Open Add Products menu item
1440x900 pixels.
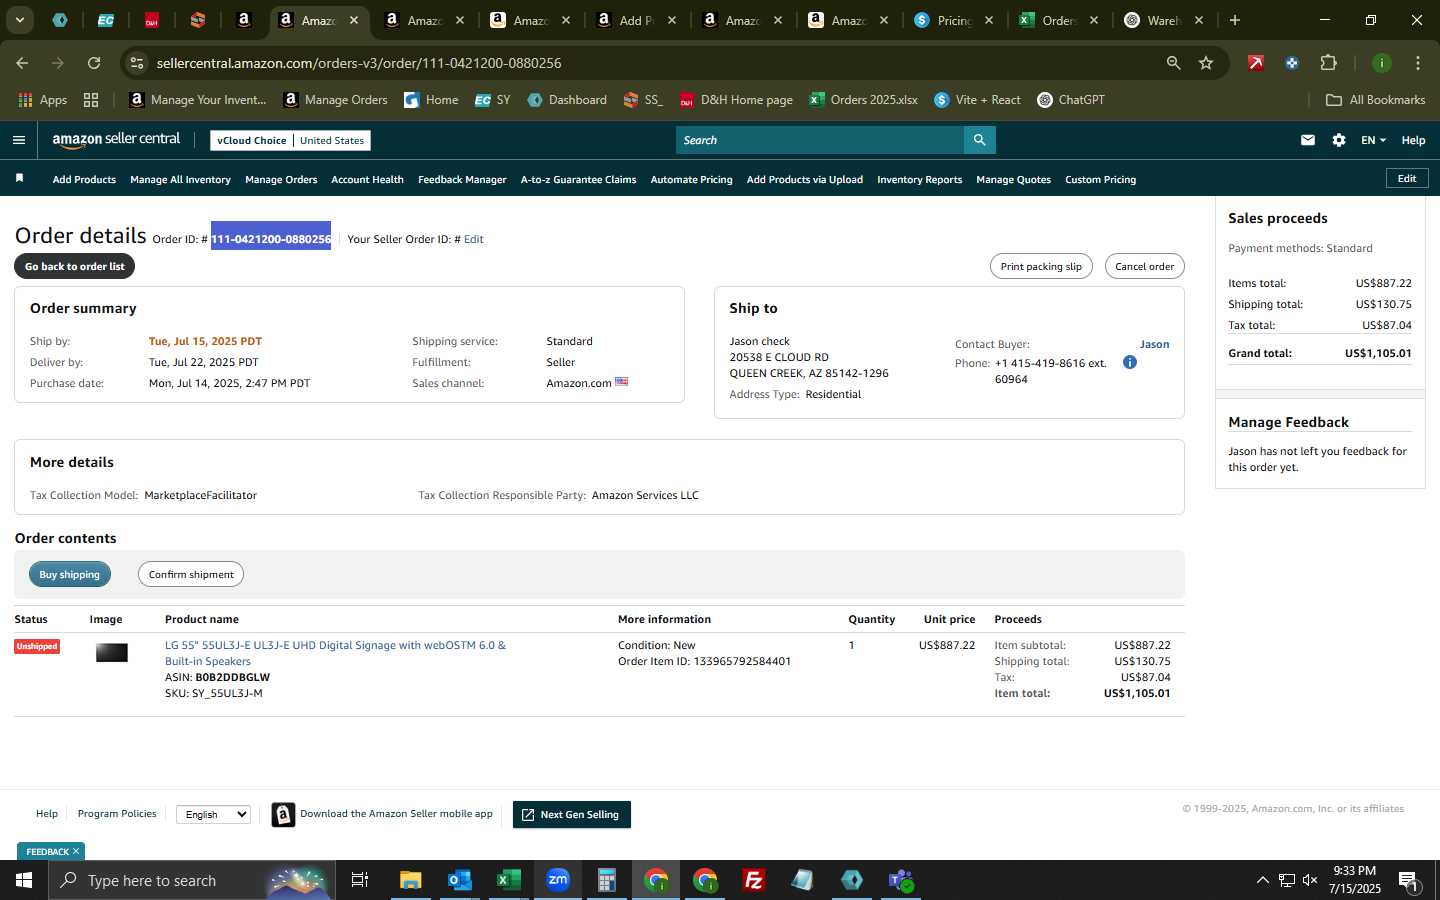pyautogui.click(x=84, y=179)
